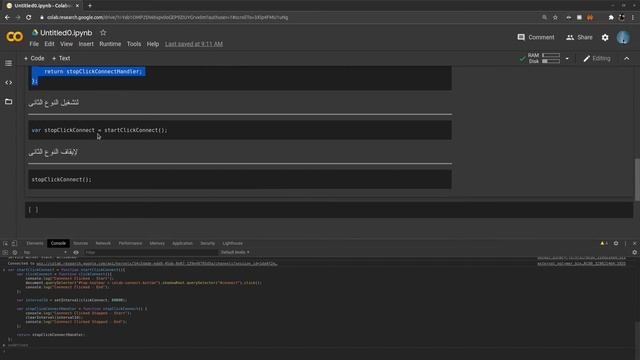The image size is (640, 360).
Task: Click the stopClickConnect(); code cell
Action: [240, 180]
